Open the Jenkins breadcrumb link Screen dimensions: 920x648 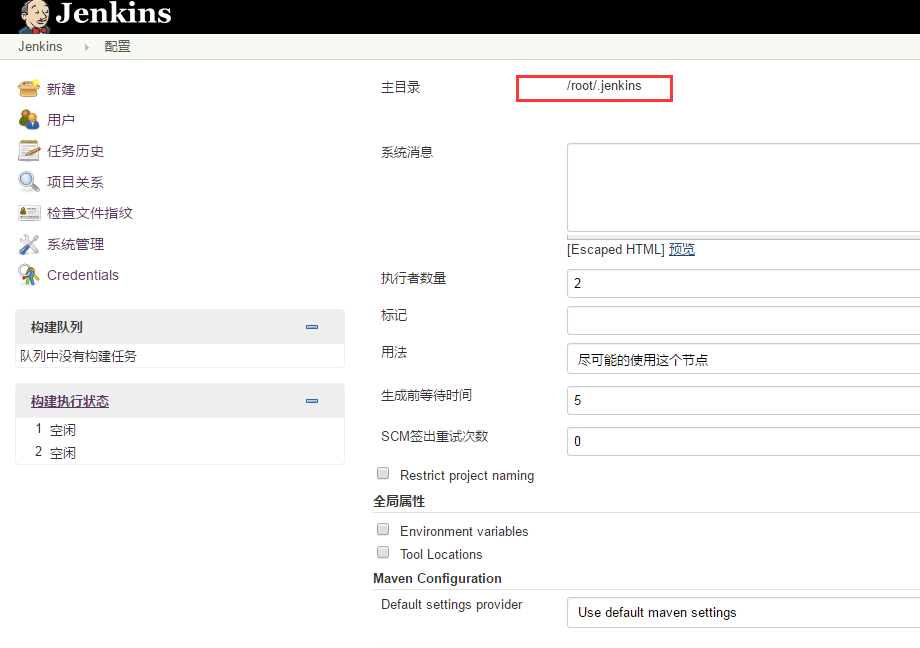(x=40, y=46)
